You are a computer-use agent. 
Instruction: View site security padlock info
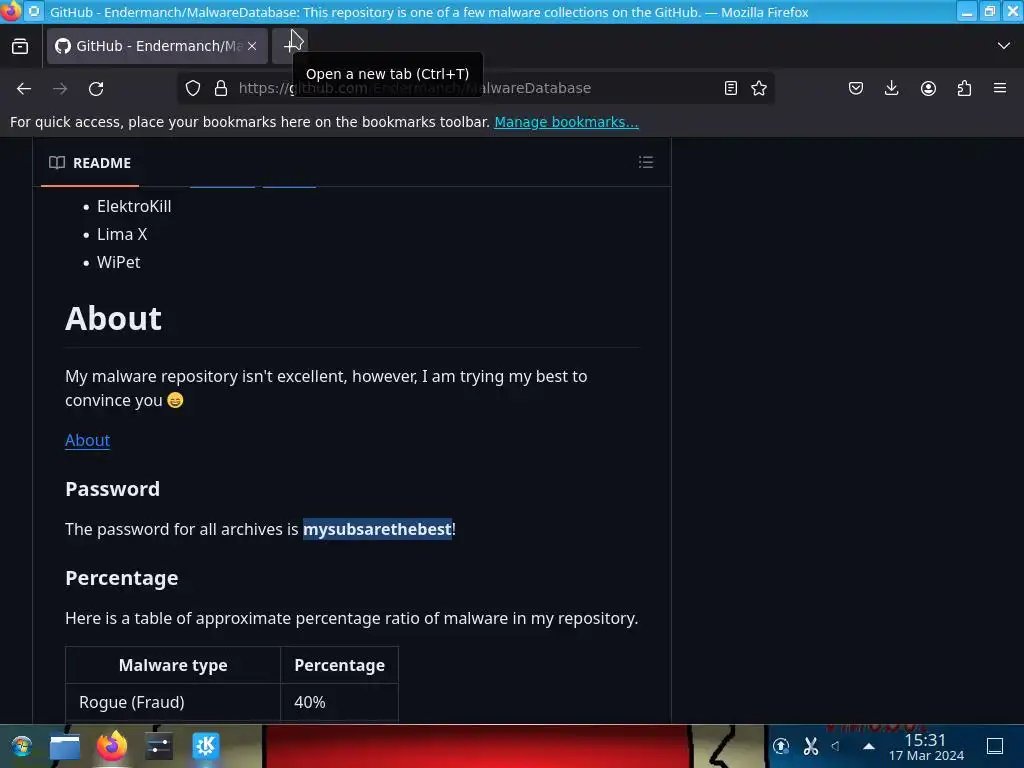(221, 88)
